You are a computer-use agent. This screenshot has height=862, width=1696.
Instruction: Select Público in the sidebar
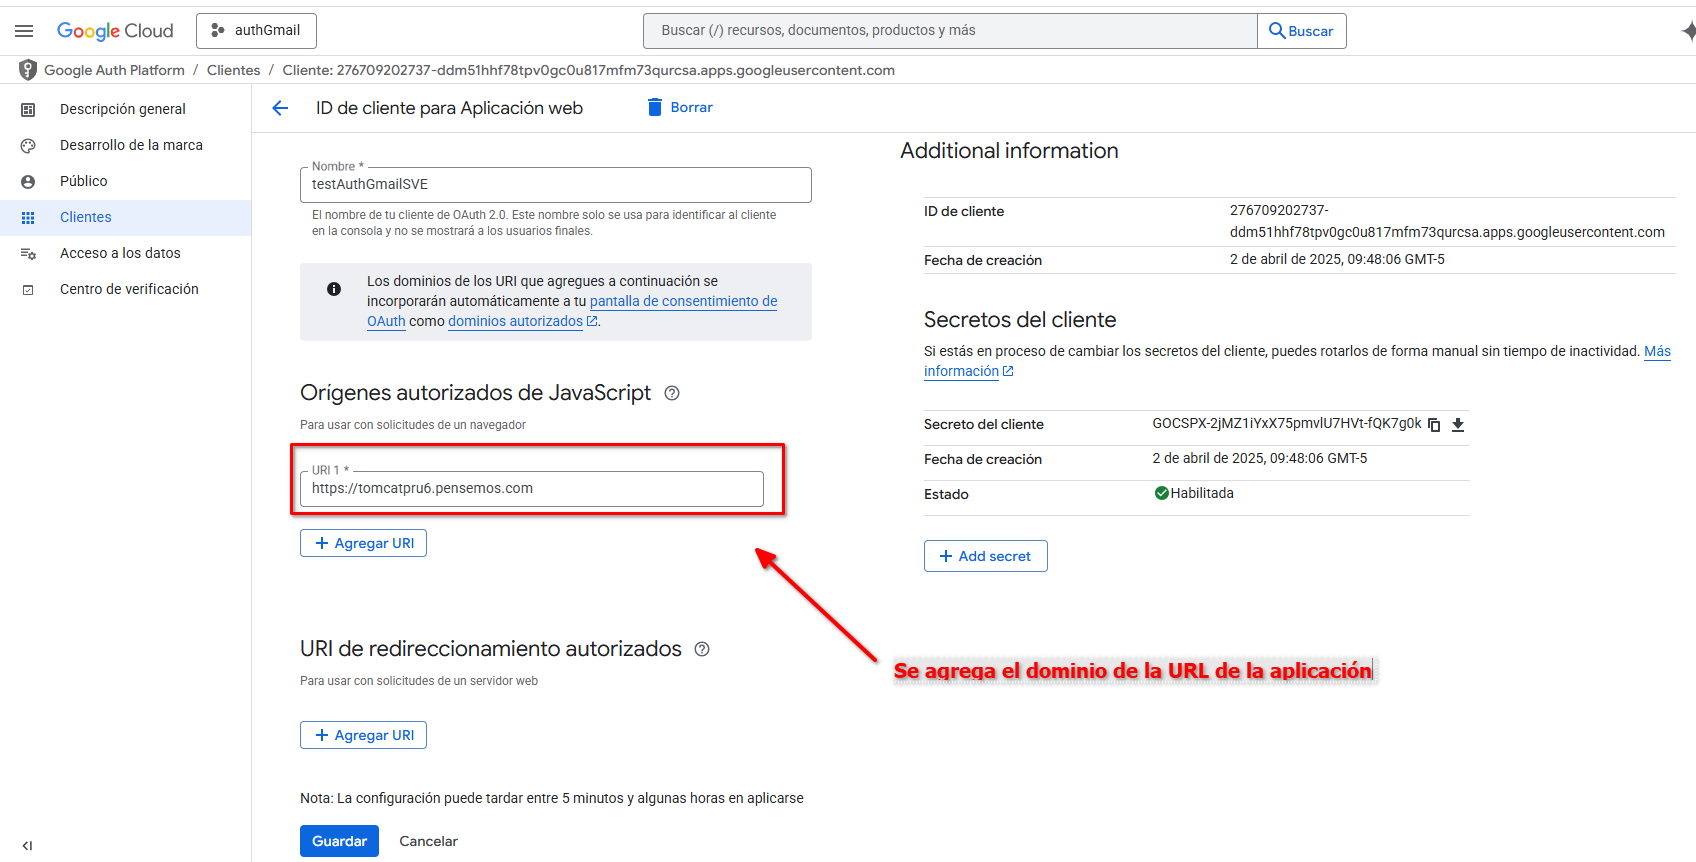(83, 181)
